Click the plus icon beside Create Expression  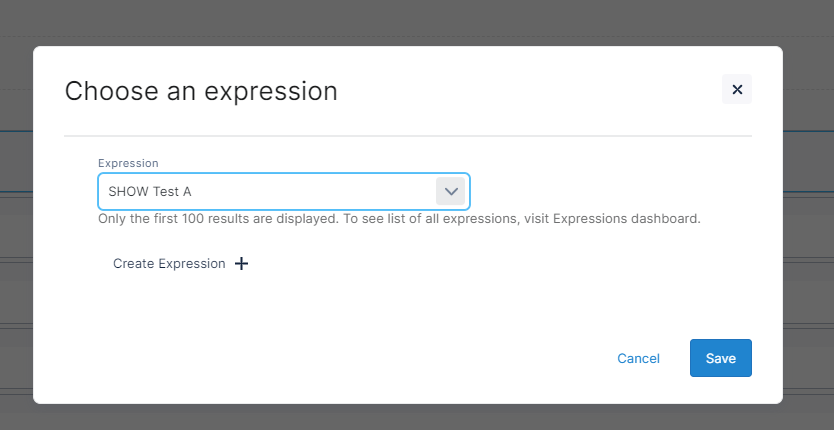tap(241, 264)
